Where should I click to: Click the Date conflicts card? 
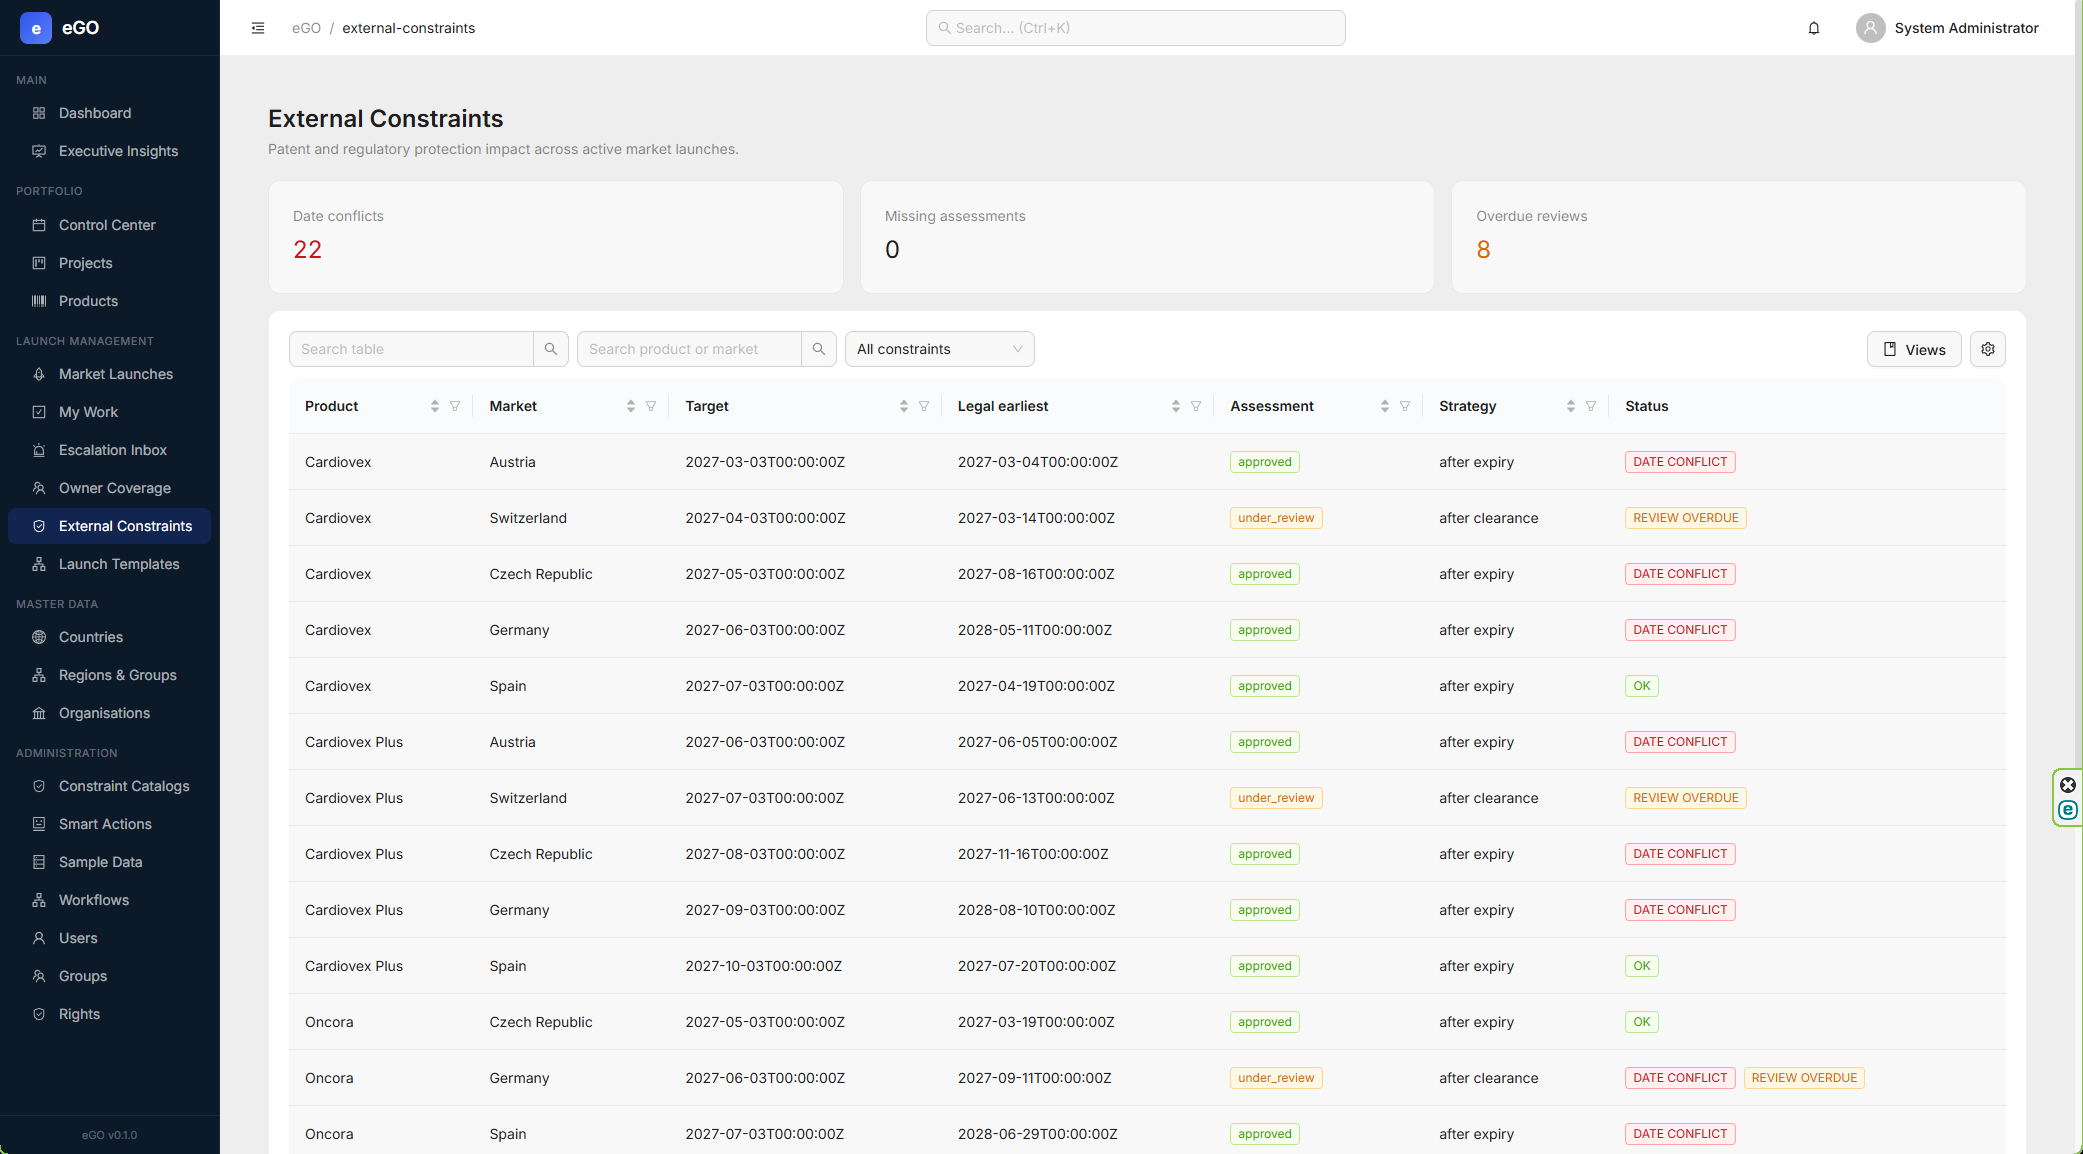[x=555, y=237]
